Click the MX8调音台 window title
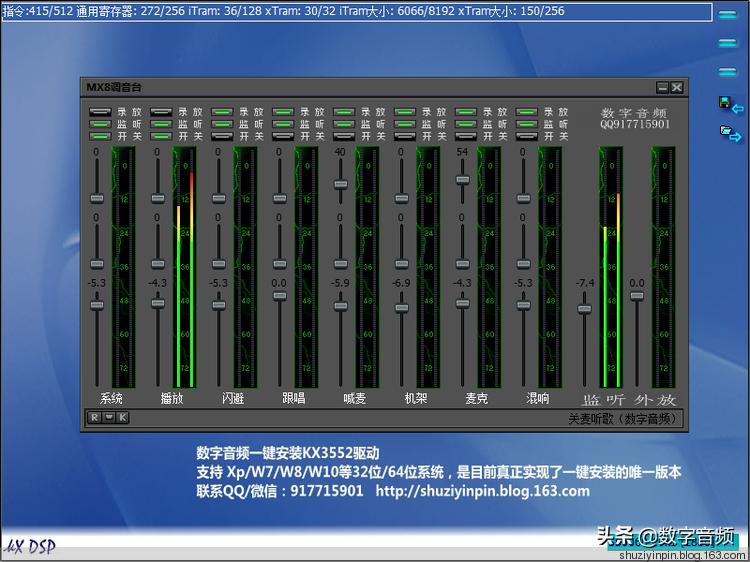Viewport: 750px width, 562px height. point(114,87)
